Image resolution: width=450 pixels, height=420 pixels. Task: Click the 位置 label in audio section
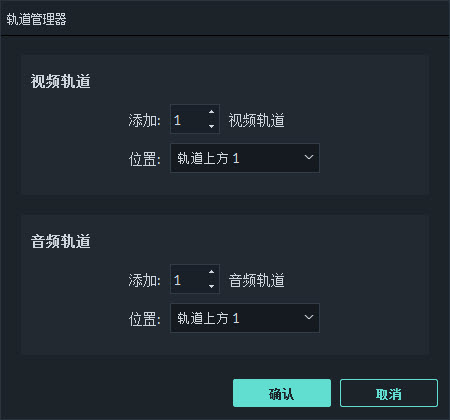point(144,319)
